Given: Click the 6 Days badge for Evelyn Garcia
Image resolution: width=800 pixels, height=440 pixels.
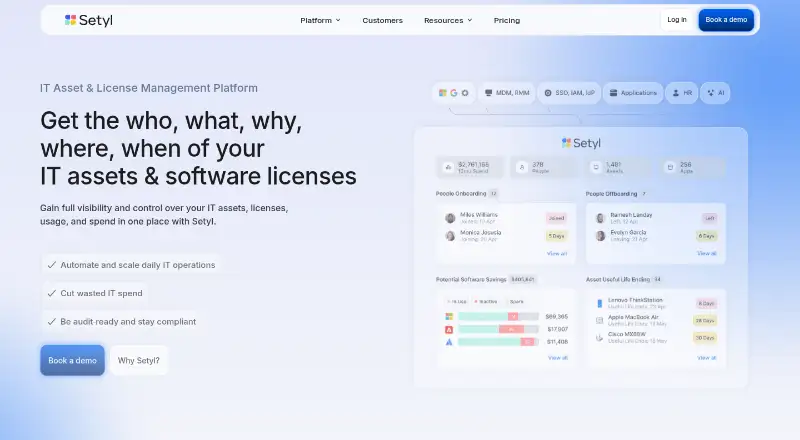Looking at the screenshot, I should click(x=707, y=236).
